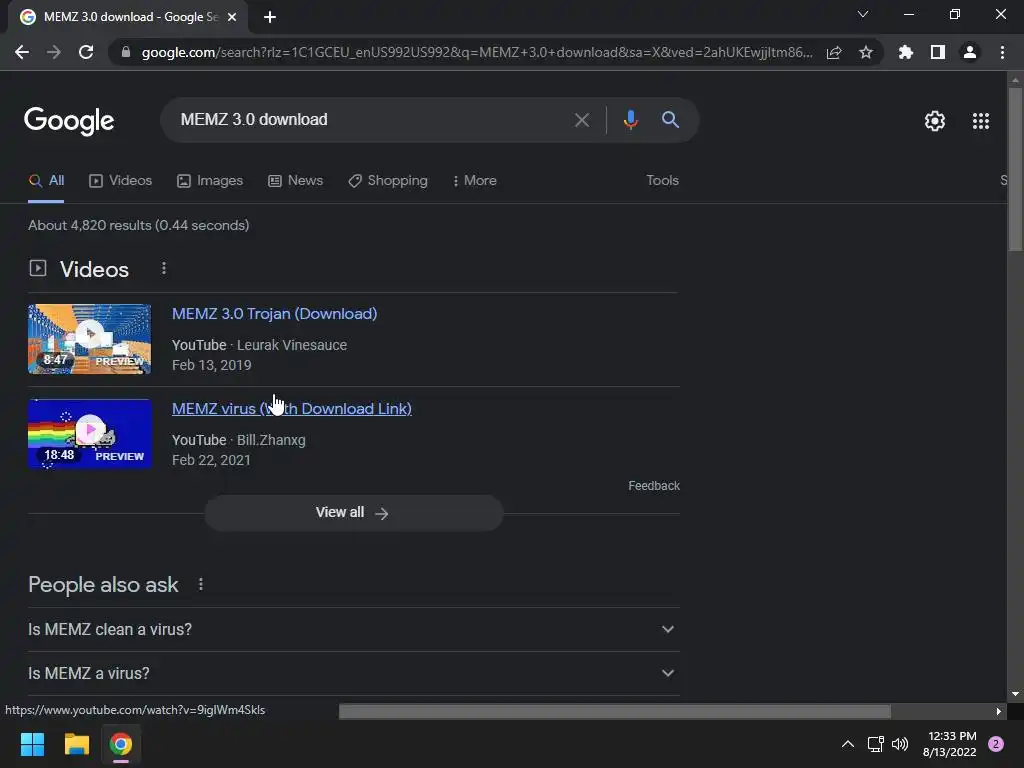Open the More search filters menu
1024x768 pixels.
click(475, 181)
